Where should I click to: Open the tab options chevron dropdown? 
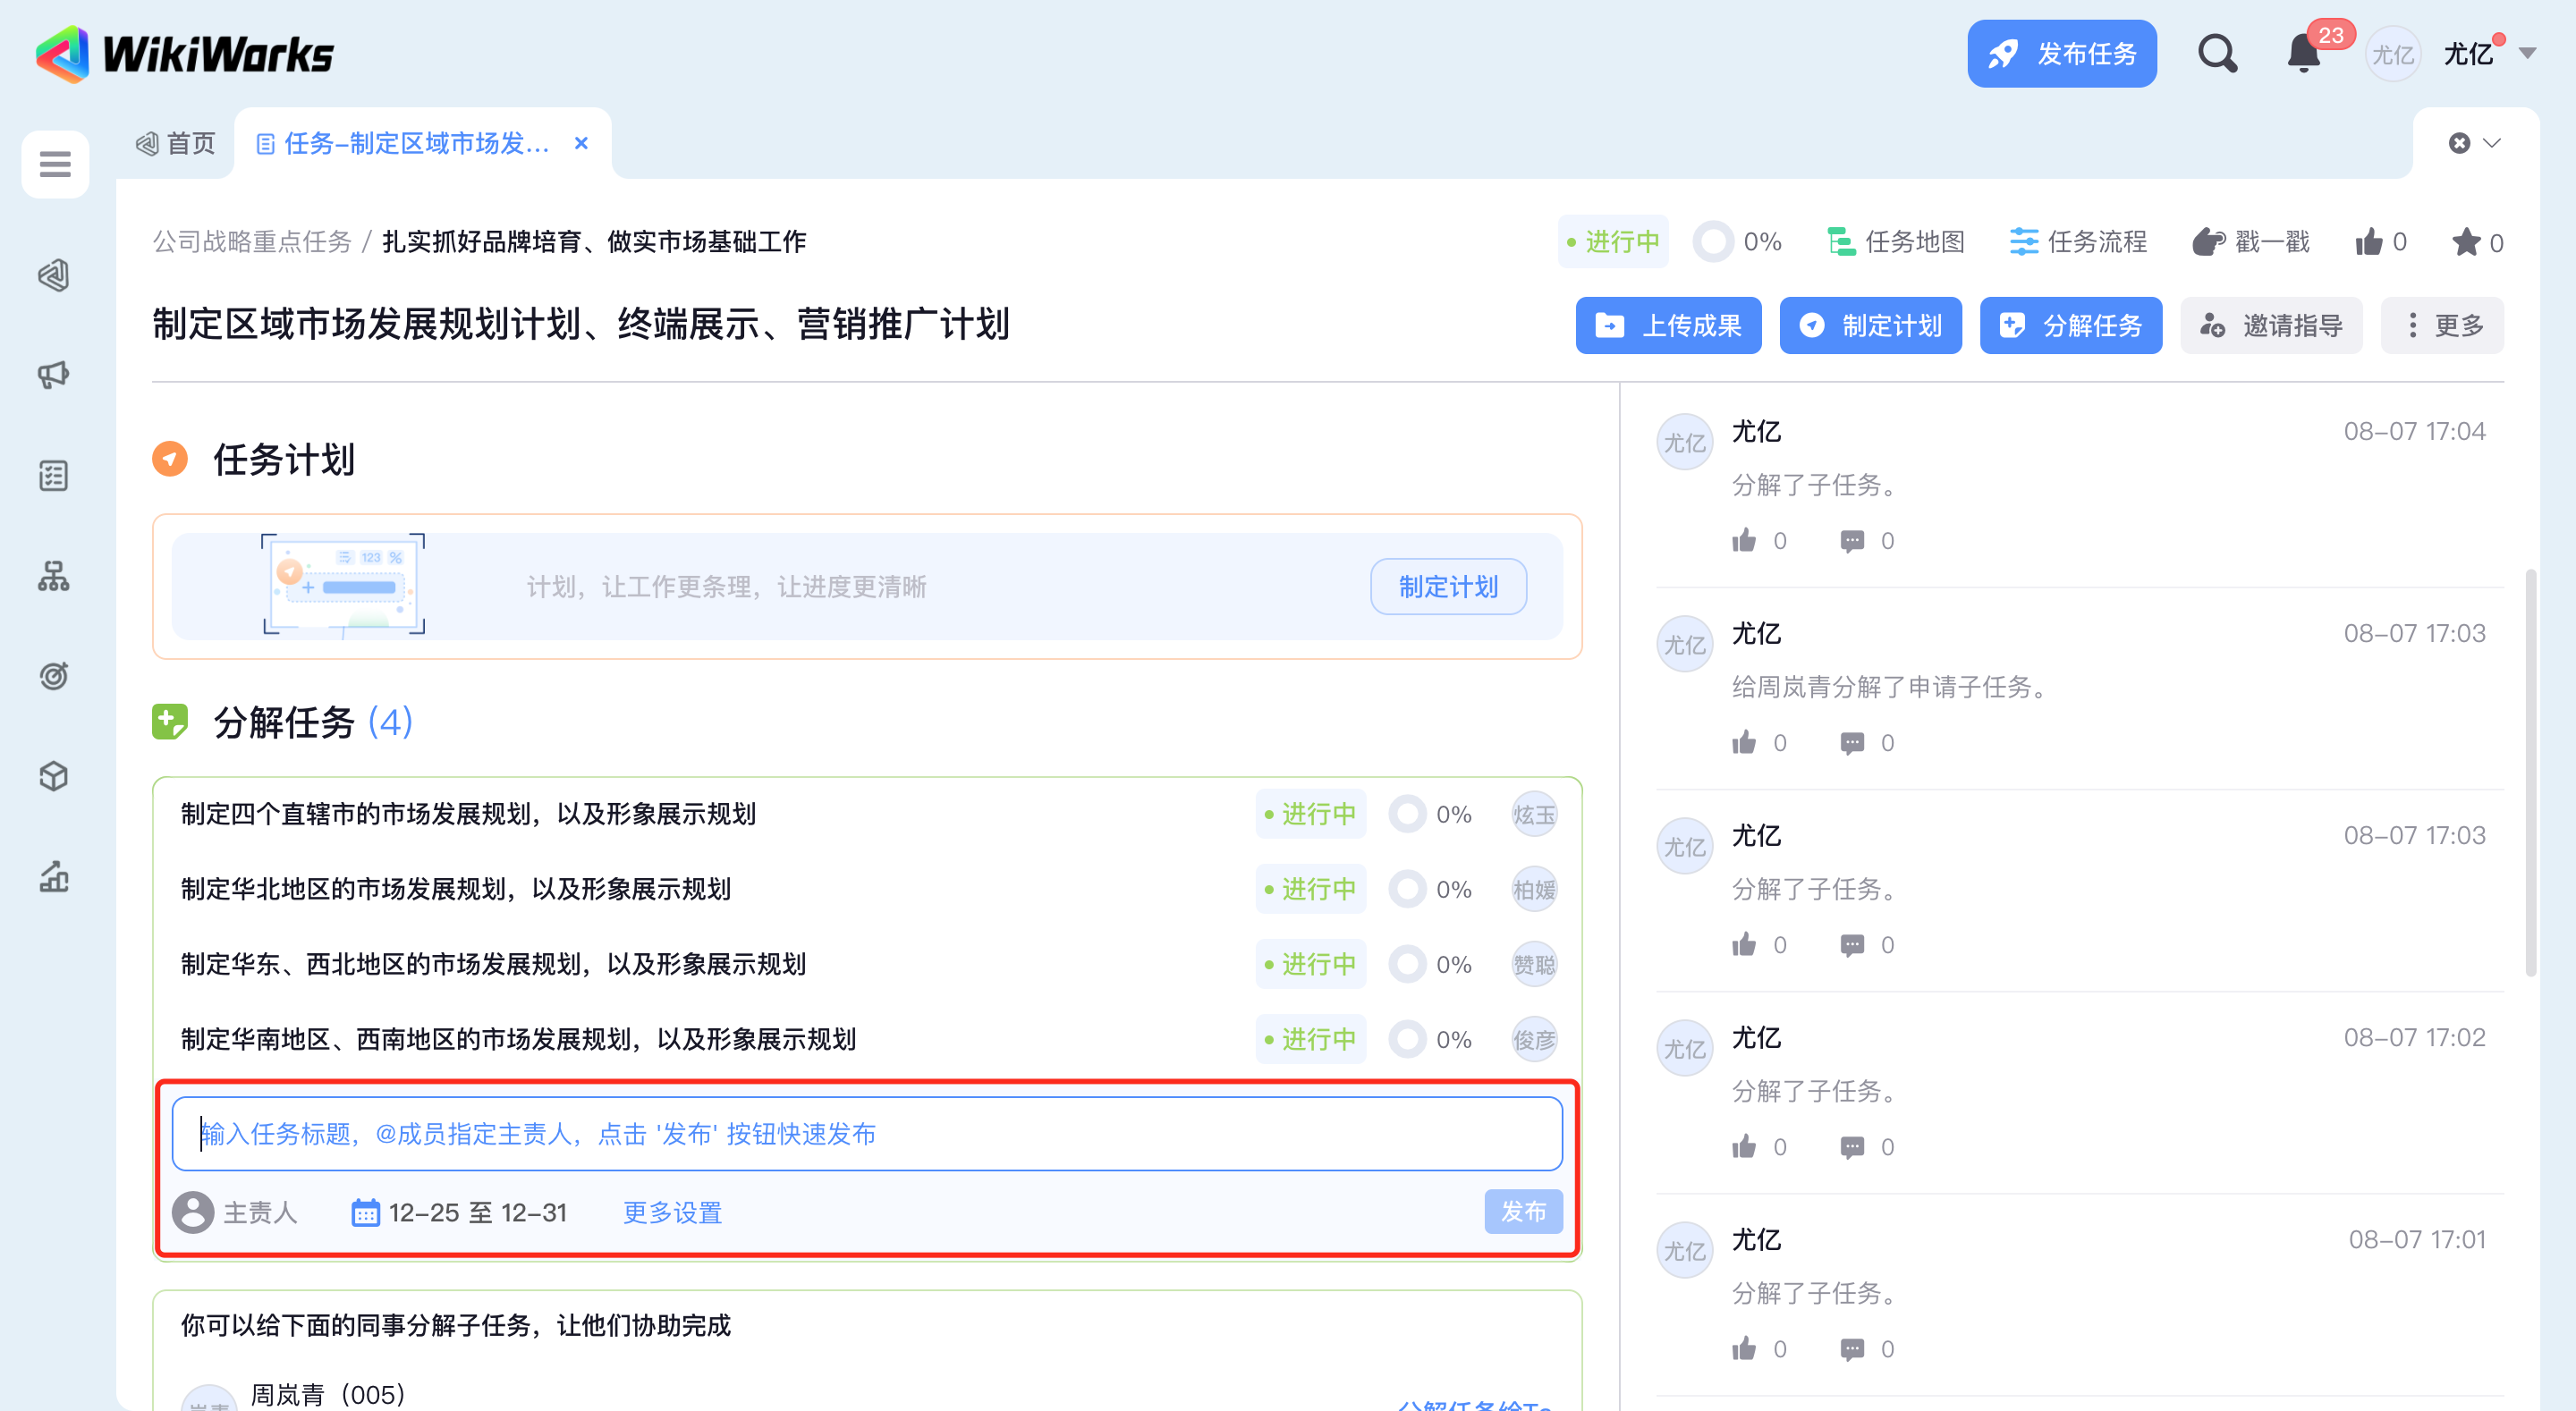coord(2491,143)
